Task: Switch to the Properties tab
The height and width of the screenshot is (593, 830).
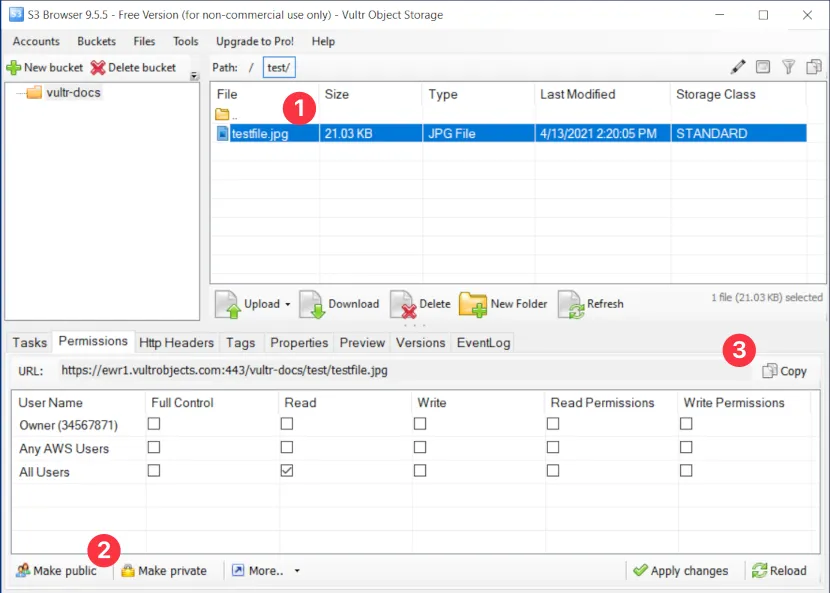Action: click(x=299, y=343)
